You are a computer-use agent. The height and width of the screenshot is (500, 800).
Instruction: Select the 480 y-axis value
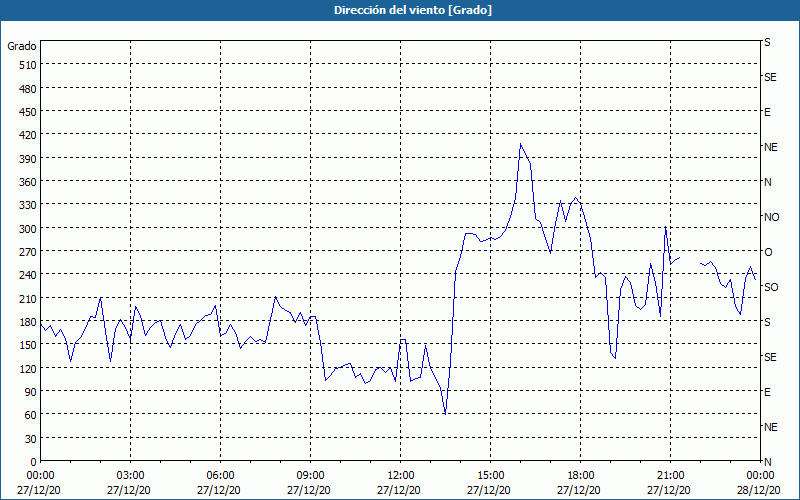pos(28,89)
